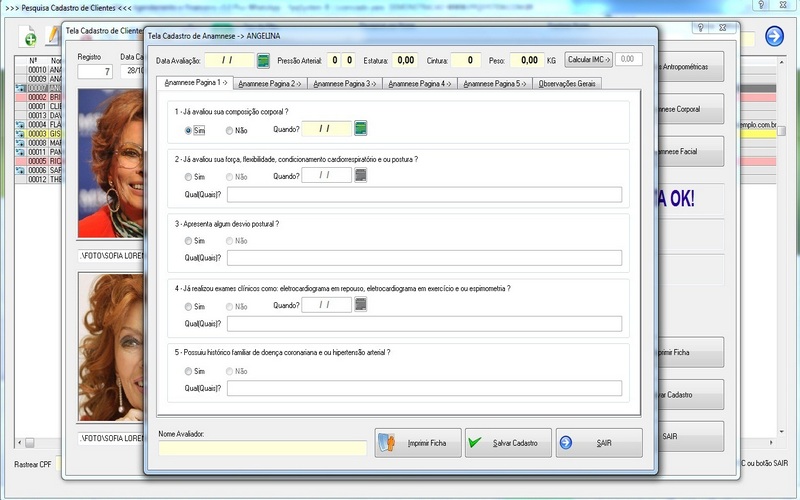Click photo icon on row 00003
The height and width of the screenshot is (500, 800).
(20, 134)
